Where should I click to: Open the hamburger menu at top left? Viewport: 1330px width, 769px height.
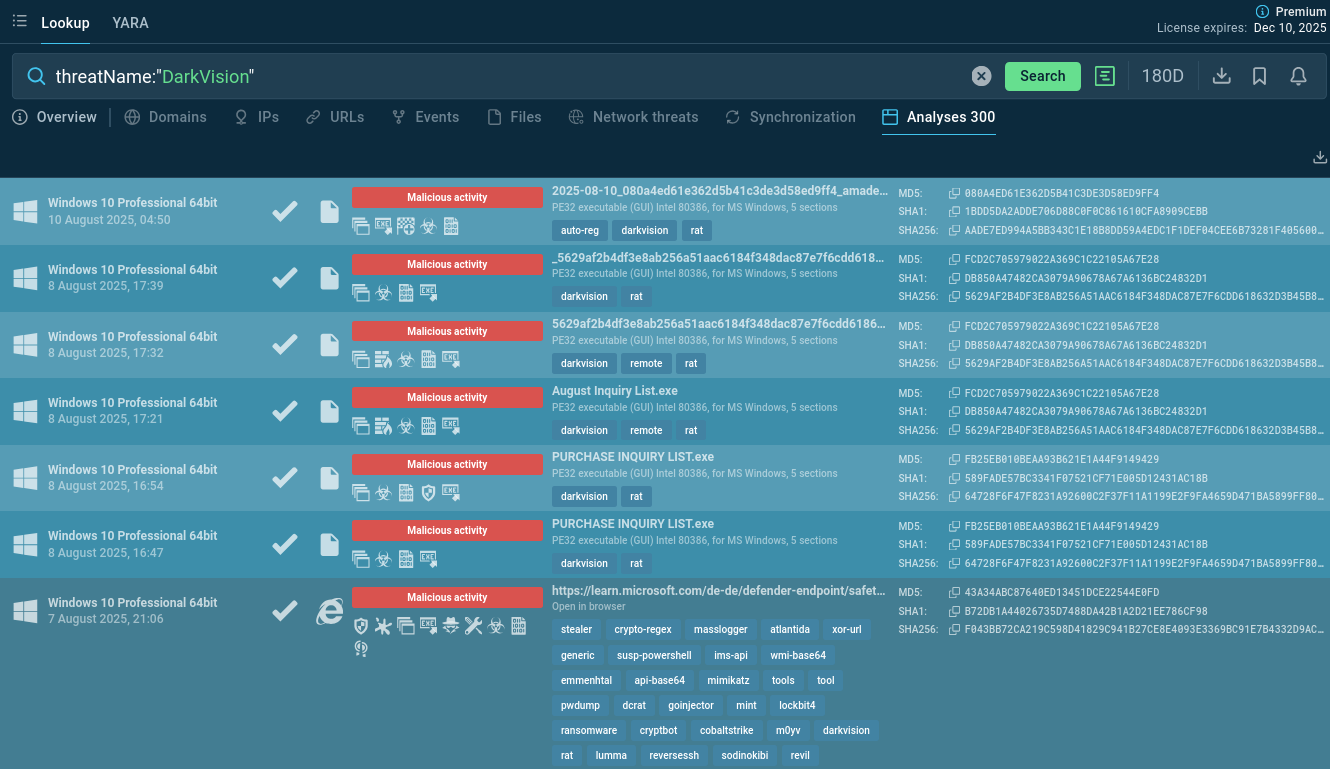click(19, 21)
